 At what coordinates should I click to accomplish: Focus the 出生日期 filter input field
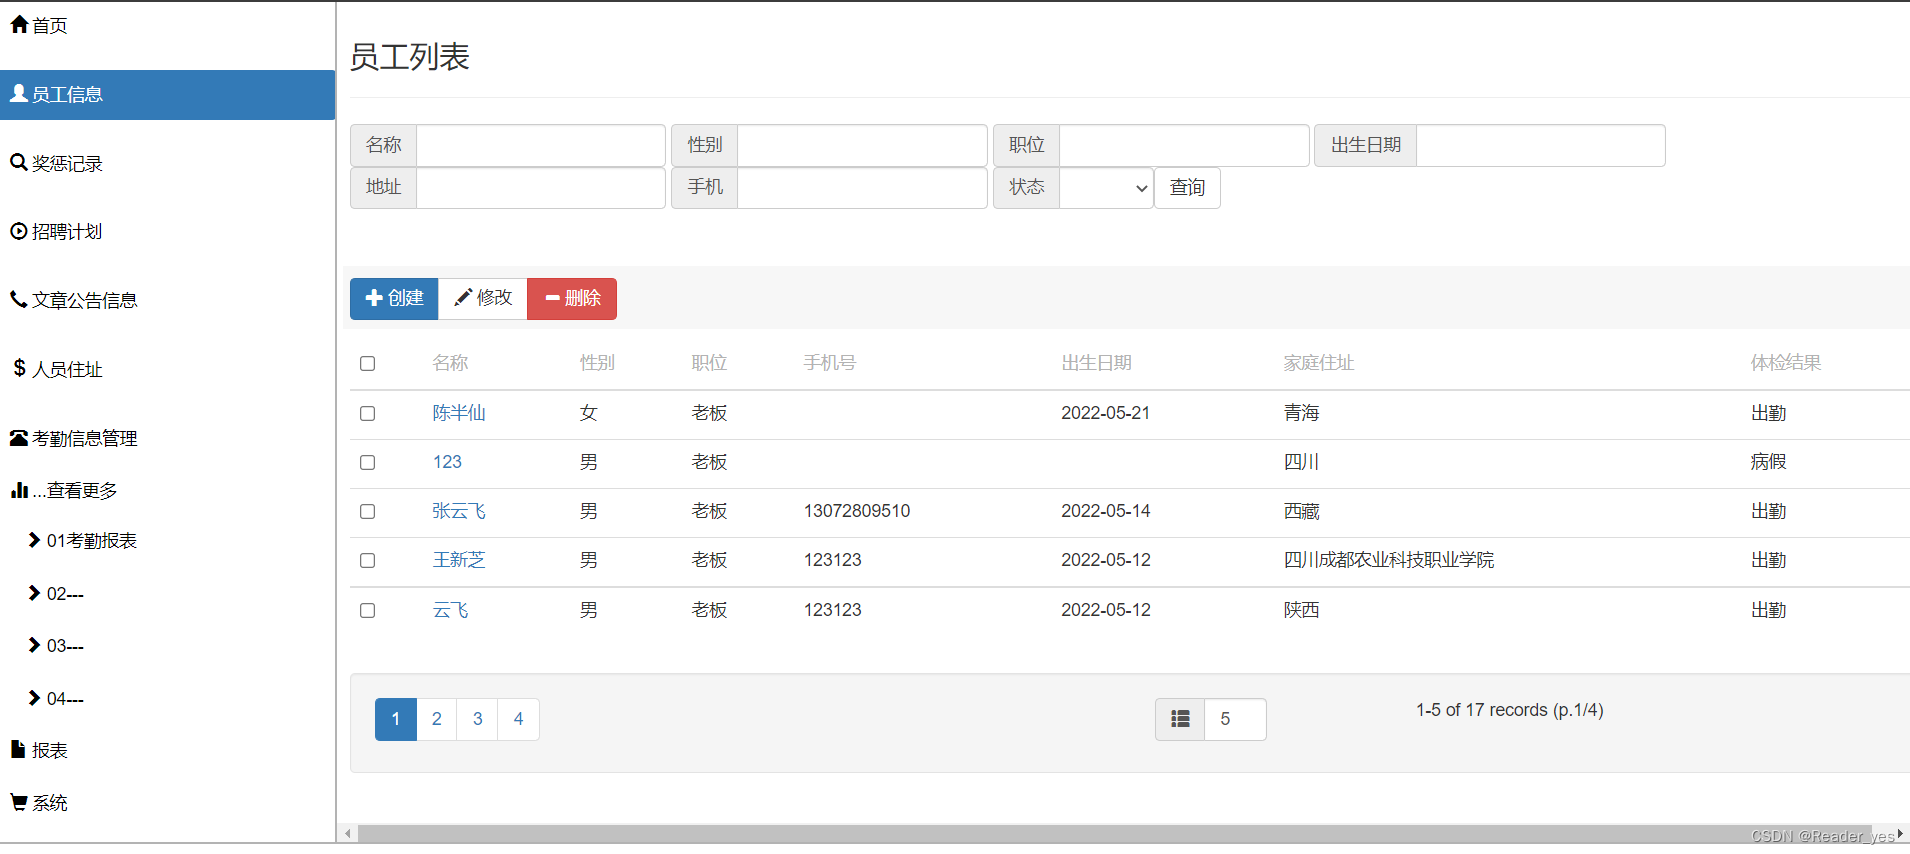pyautogui.click(x=1541, y=145)
